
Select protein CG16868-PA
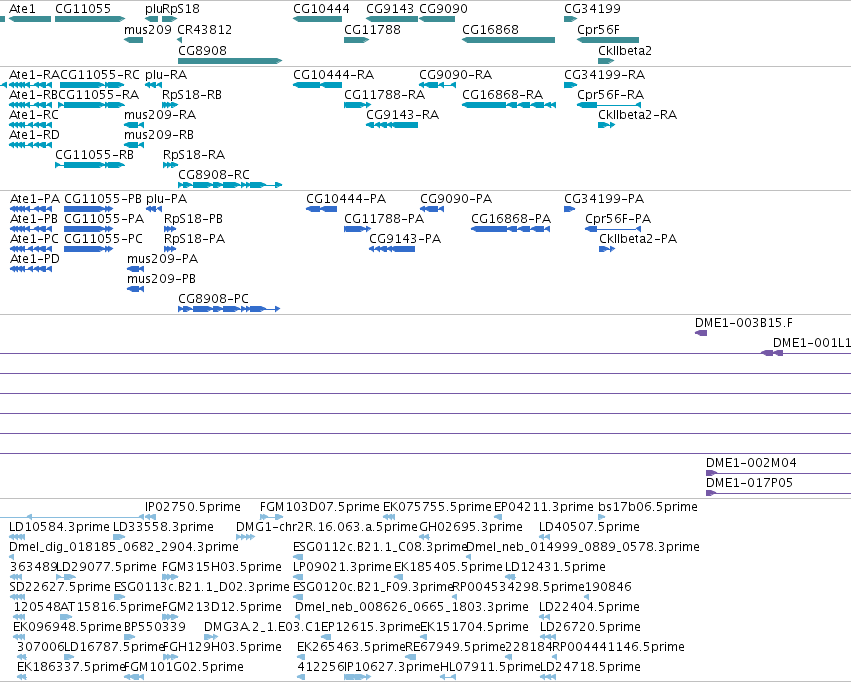click(x=511, y=229)
